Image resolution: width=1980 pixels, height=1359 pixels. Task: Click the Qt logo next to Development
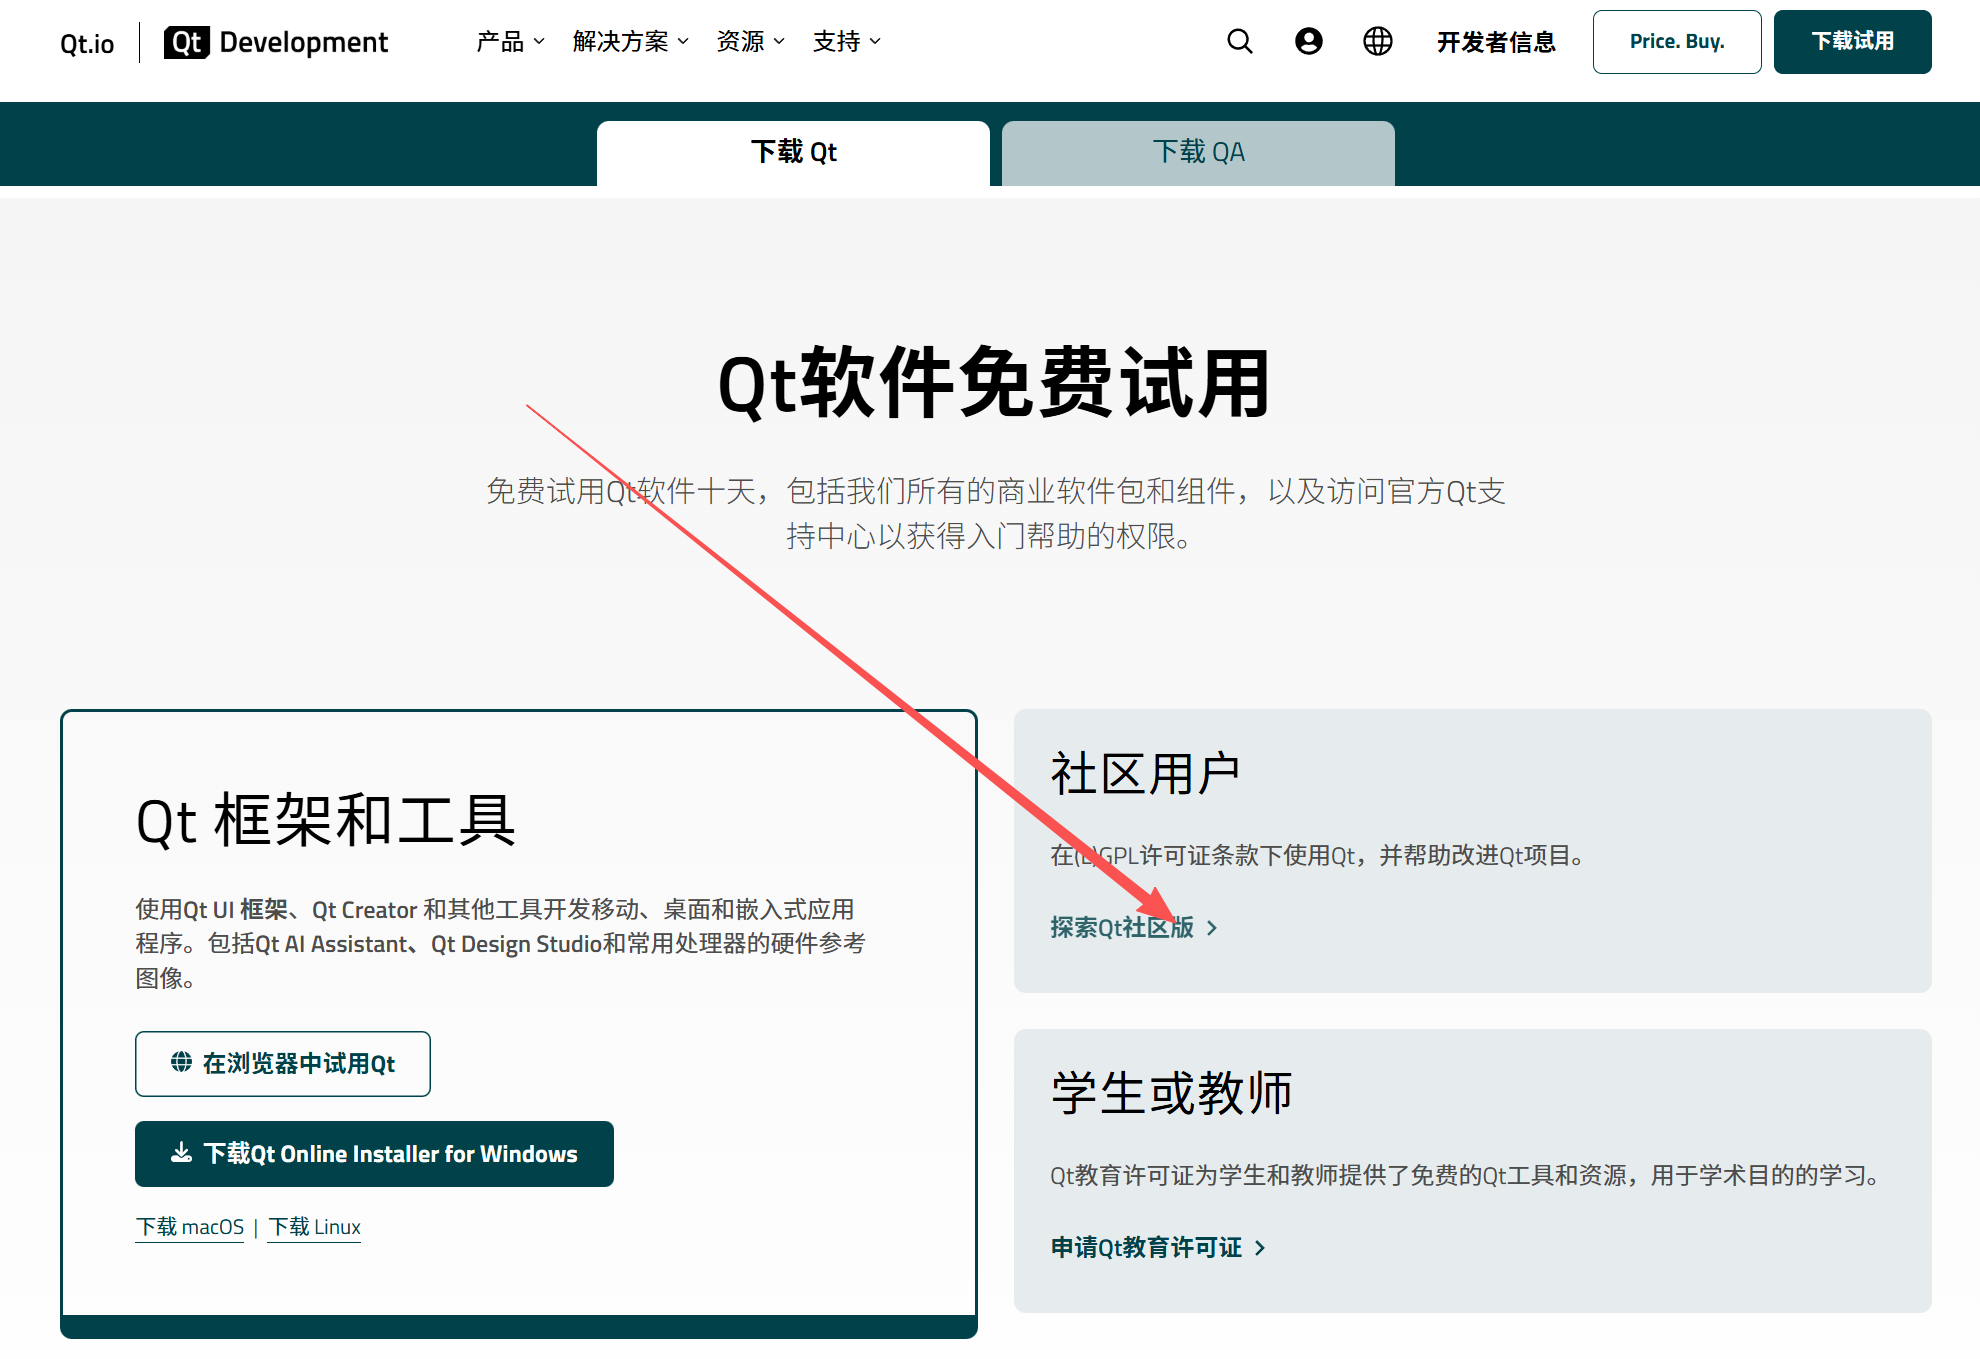186,41
